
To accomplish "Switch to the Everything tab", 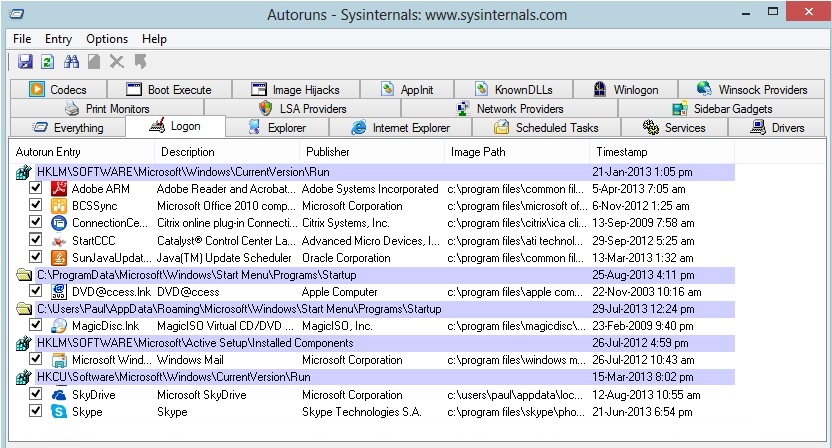I will 68,128.
